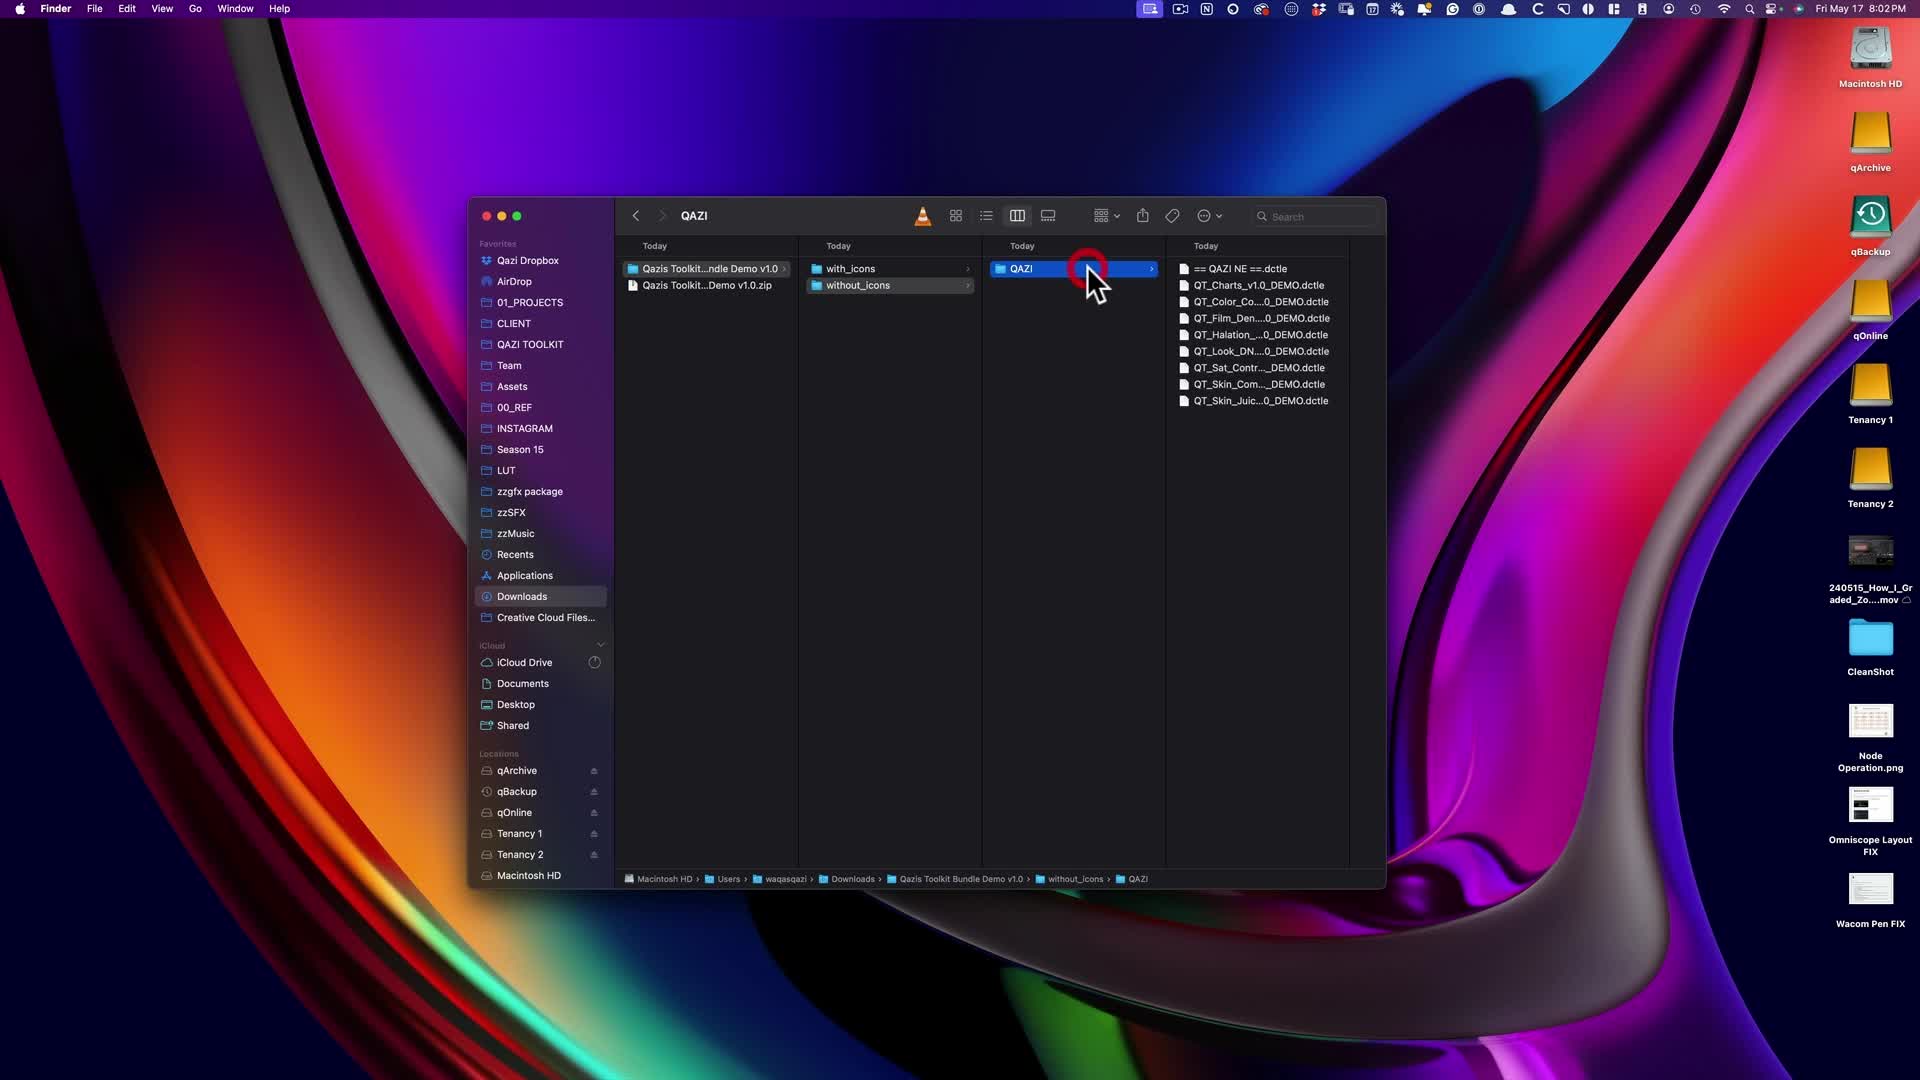Open the Go menu in menu bar
This screenshot has height=1080, width=1920.
[x=195, y=9]
